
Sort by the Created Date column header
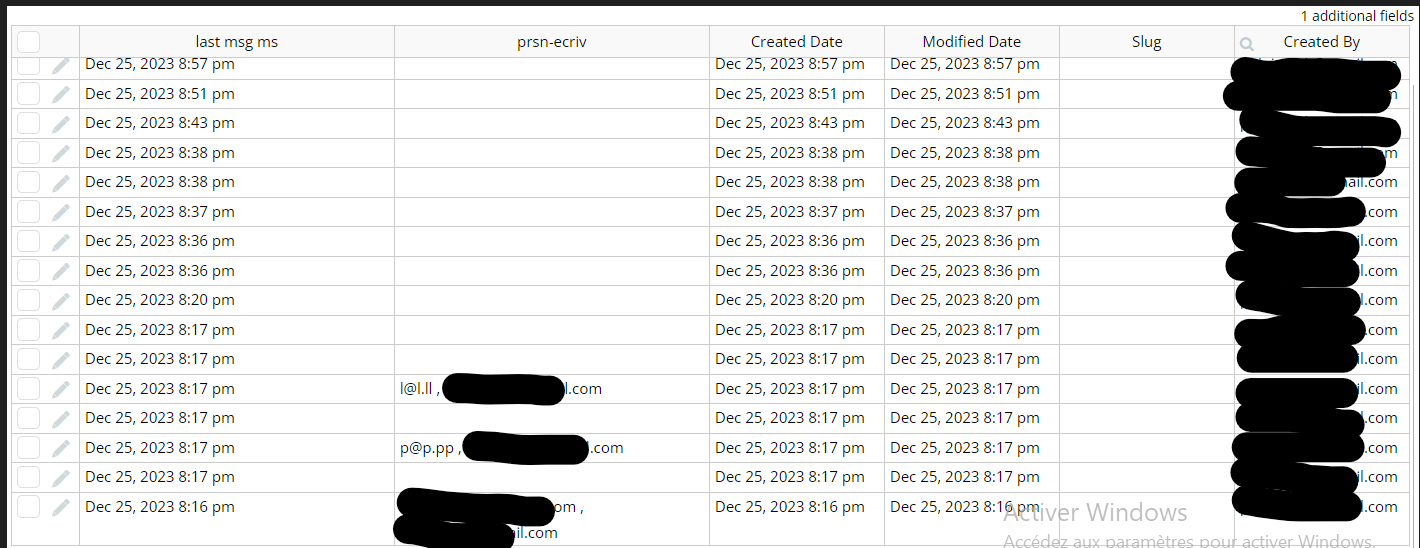797,42
